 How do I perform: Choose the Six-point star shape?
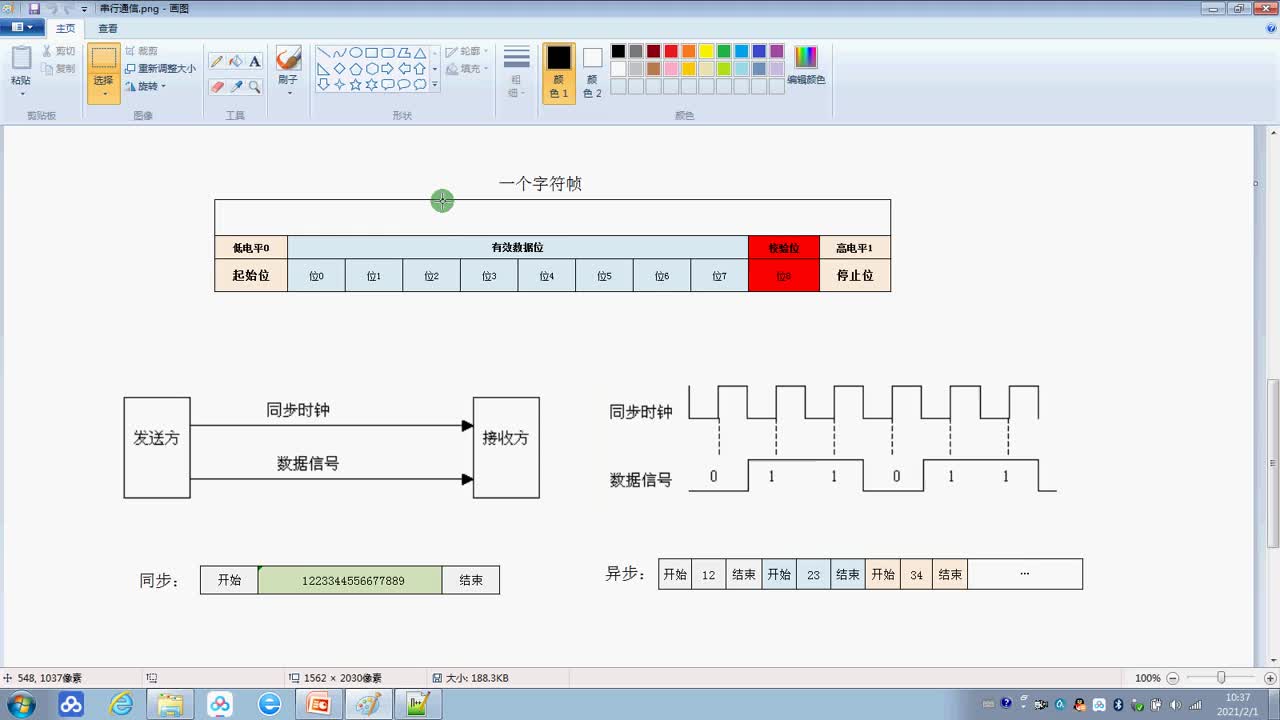[371, 85]
